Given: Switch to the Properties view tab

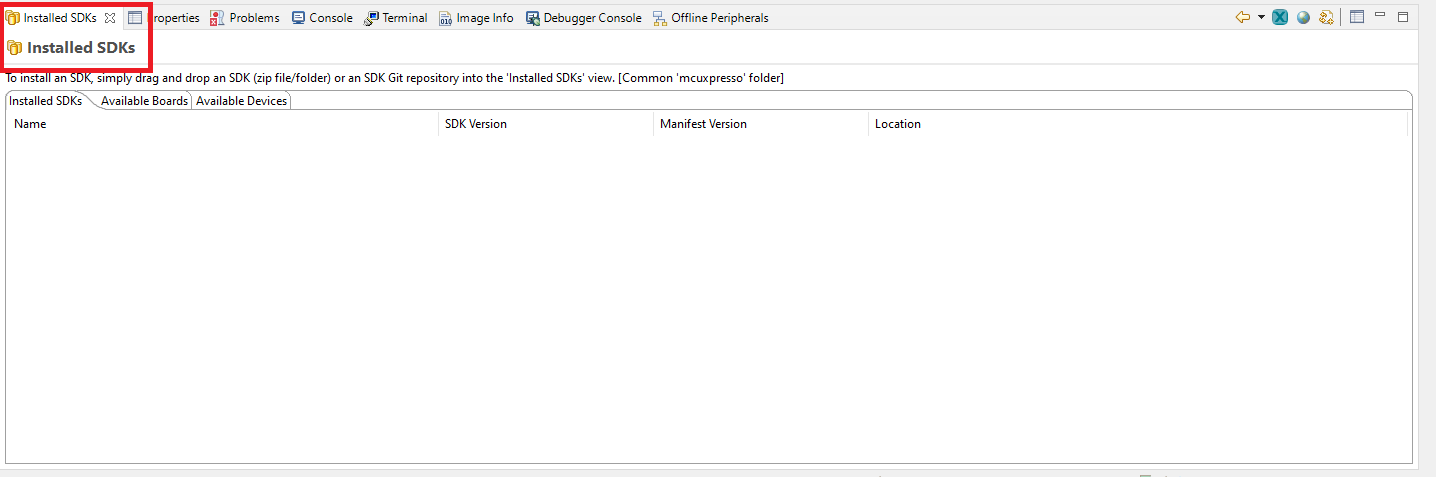Looking at the screenshot, I should click(x=164, y=18).
